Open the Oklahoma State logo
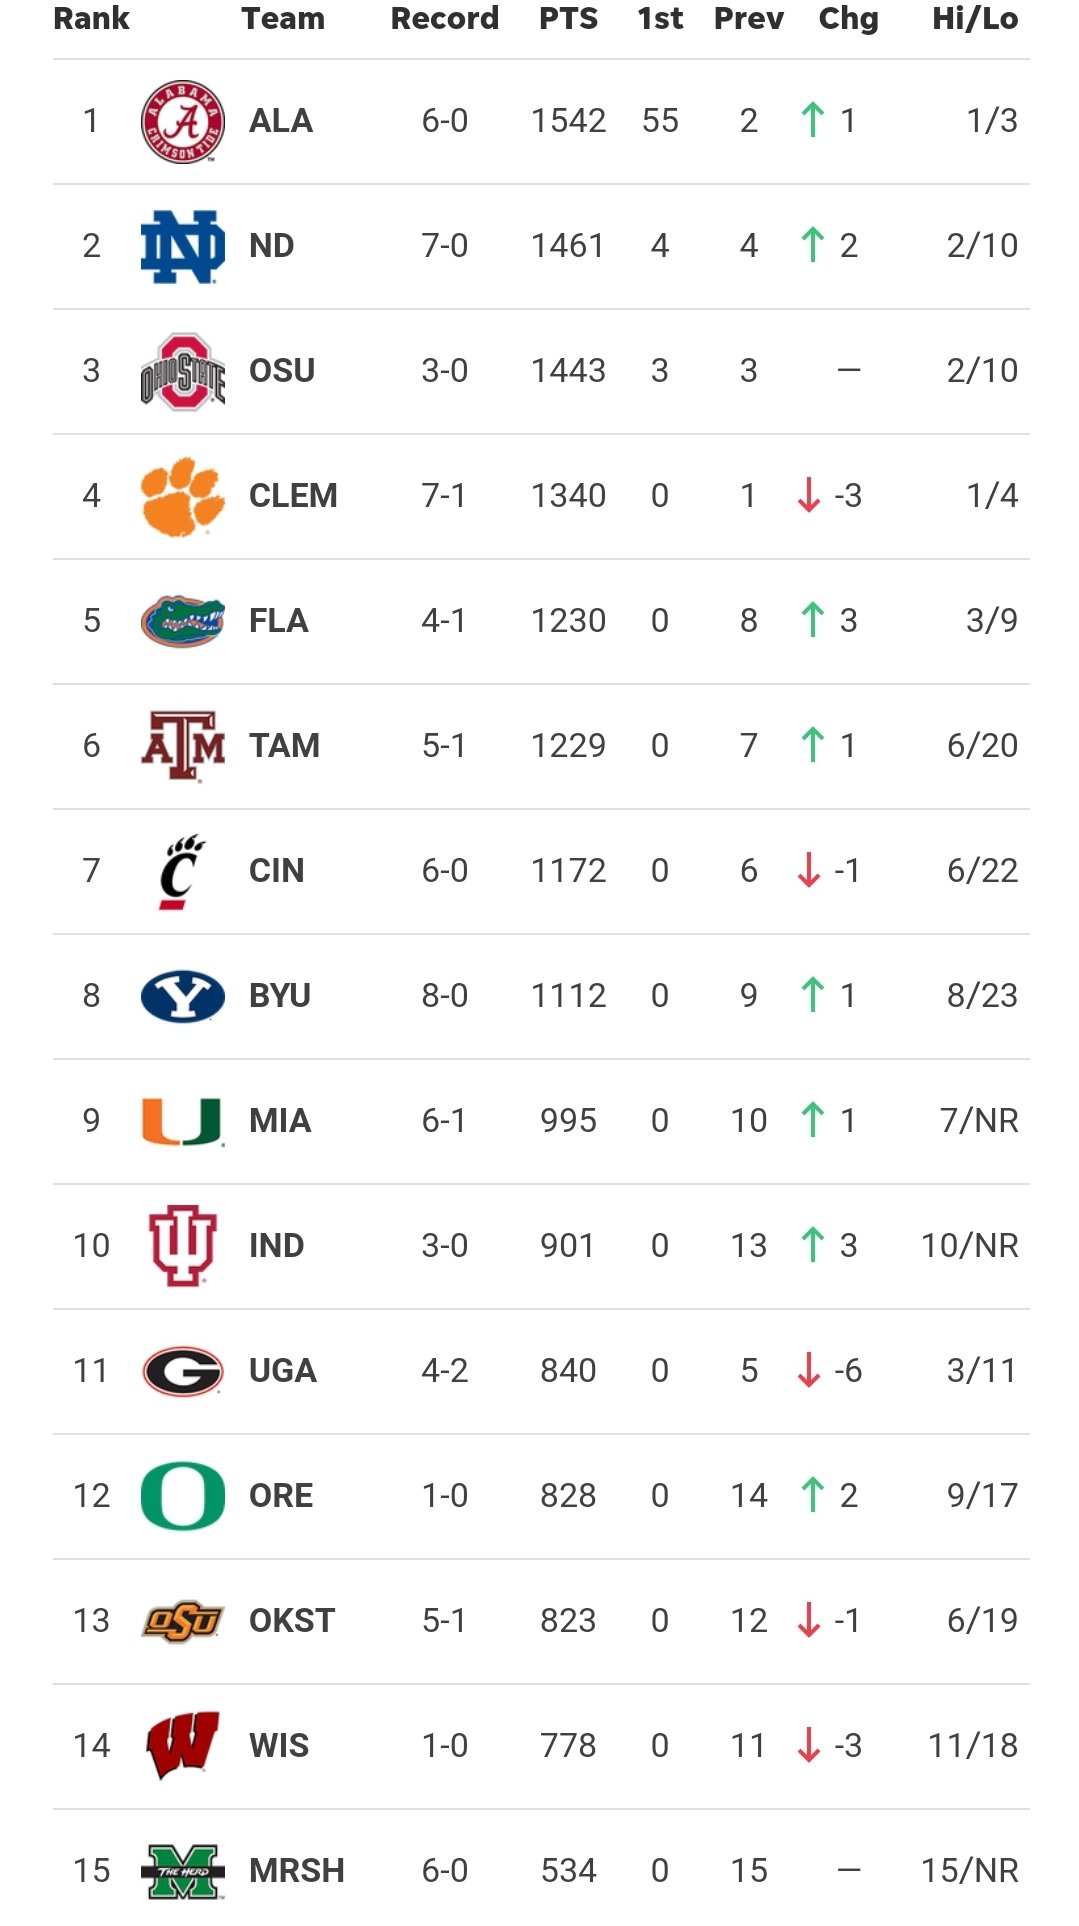Viewport: 1079px width, 1926px height. click(182, 1621)
